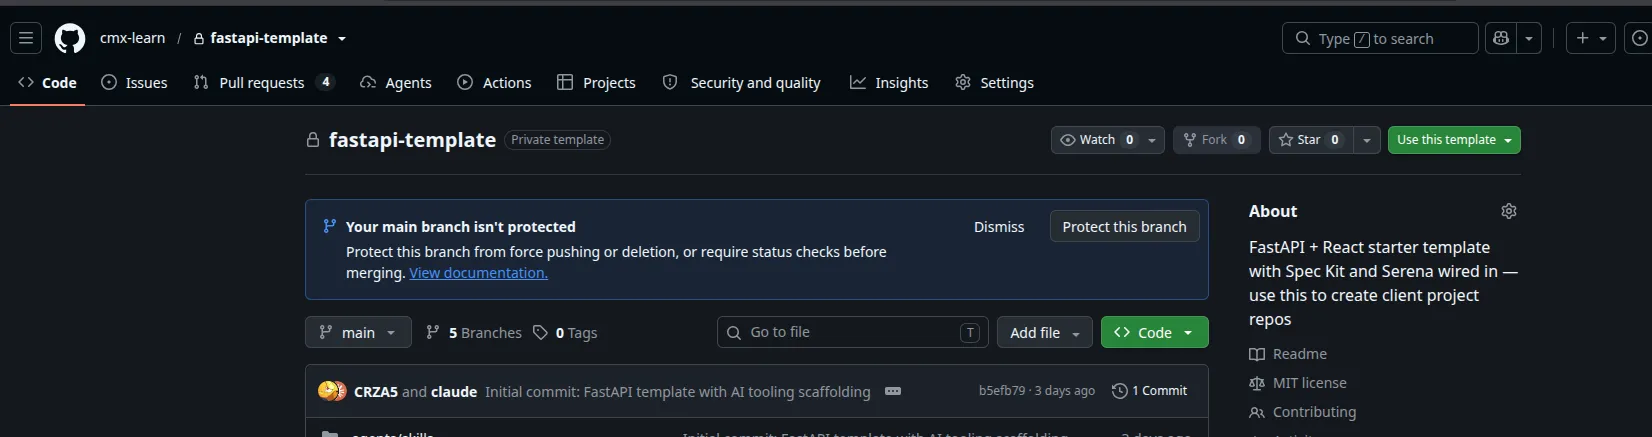Expand commit message ellipsis button
This screenshot has height=437, width=1652.
(893, 391)
